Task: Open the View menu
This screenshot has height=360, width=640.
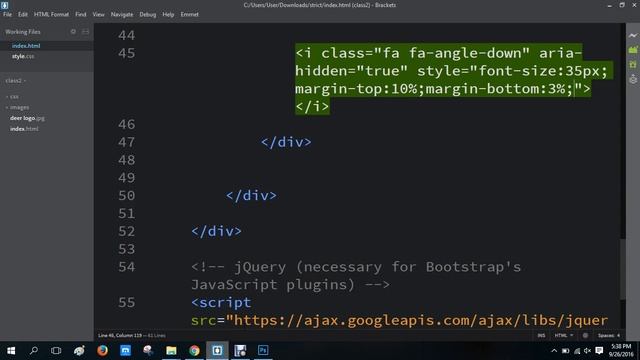Action: (98, 14)
